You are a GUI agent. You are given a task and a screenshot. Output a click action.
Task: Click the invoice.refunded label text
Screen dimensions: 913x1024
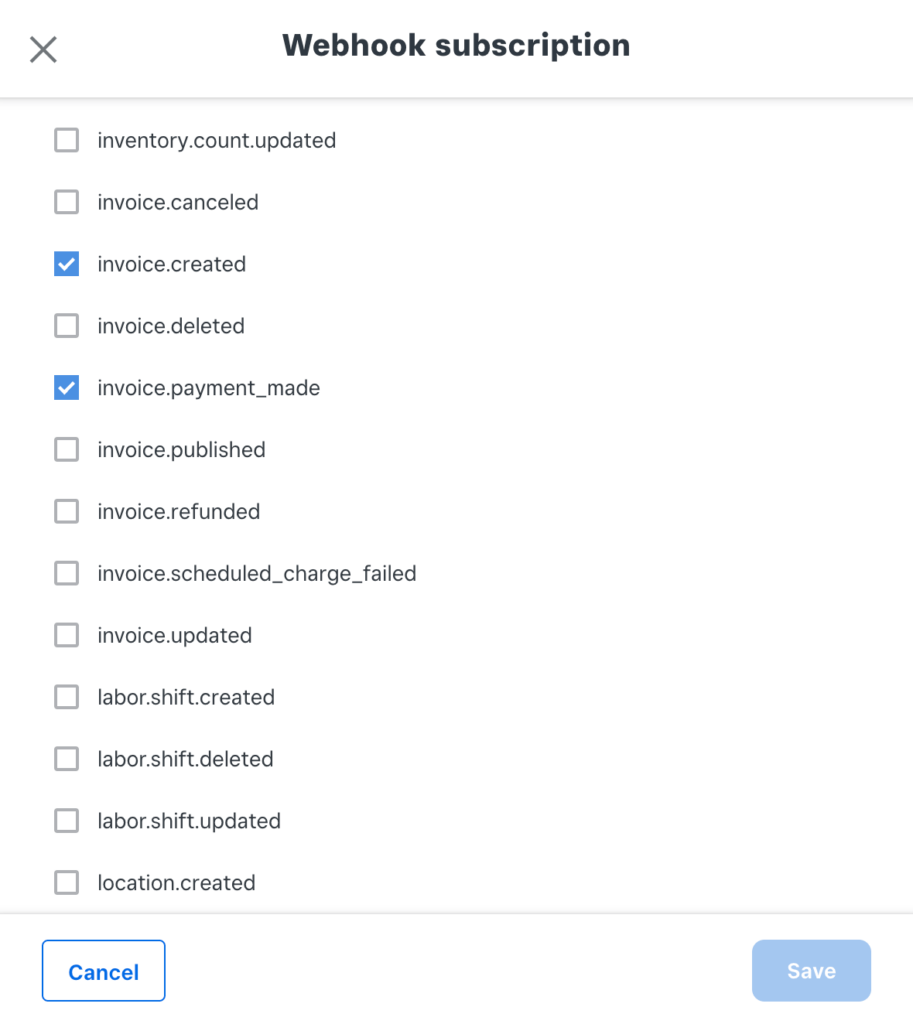[179, 511]
